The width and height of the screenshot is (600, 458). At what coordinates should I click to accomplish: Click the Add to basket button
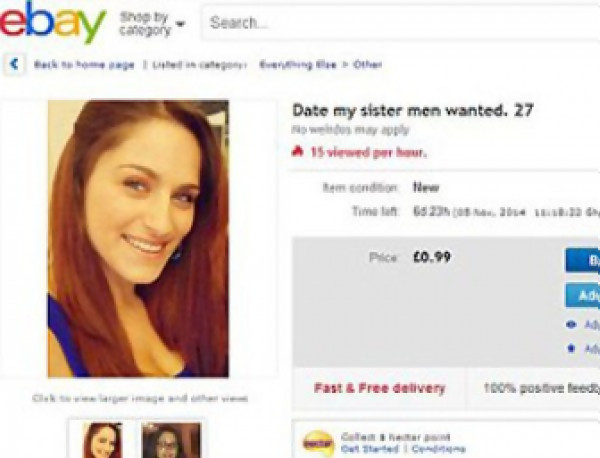pos(582,295)
